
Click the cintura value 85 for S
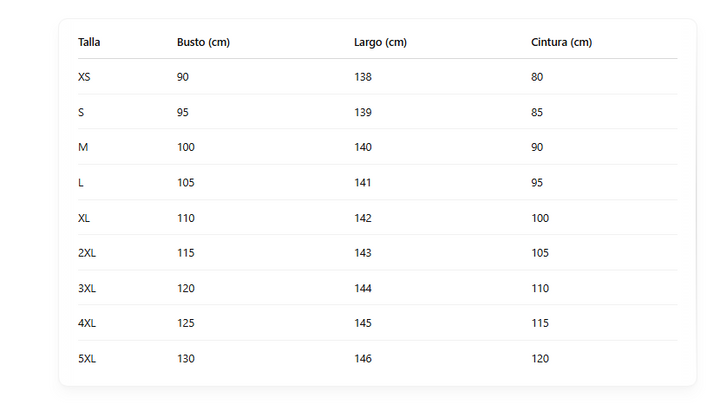537,112
